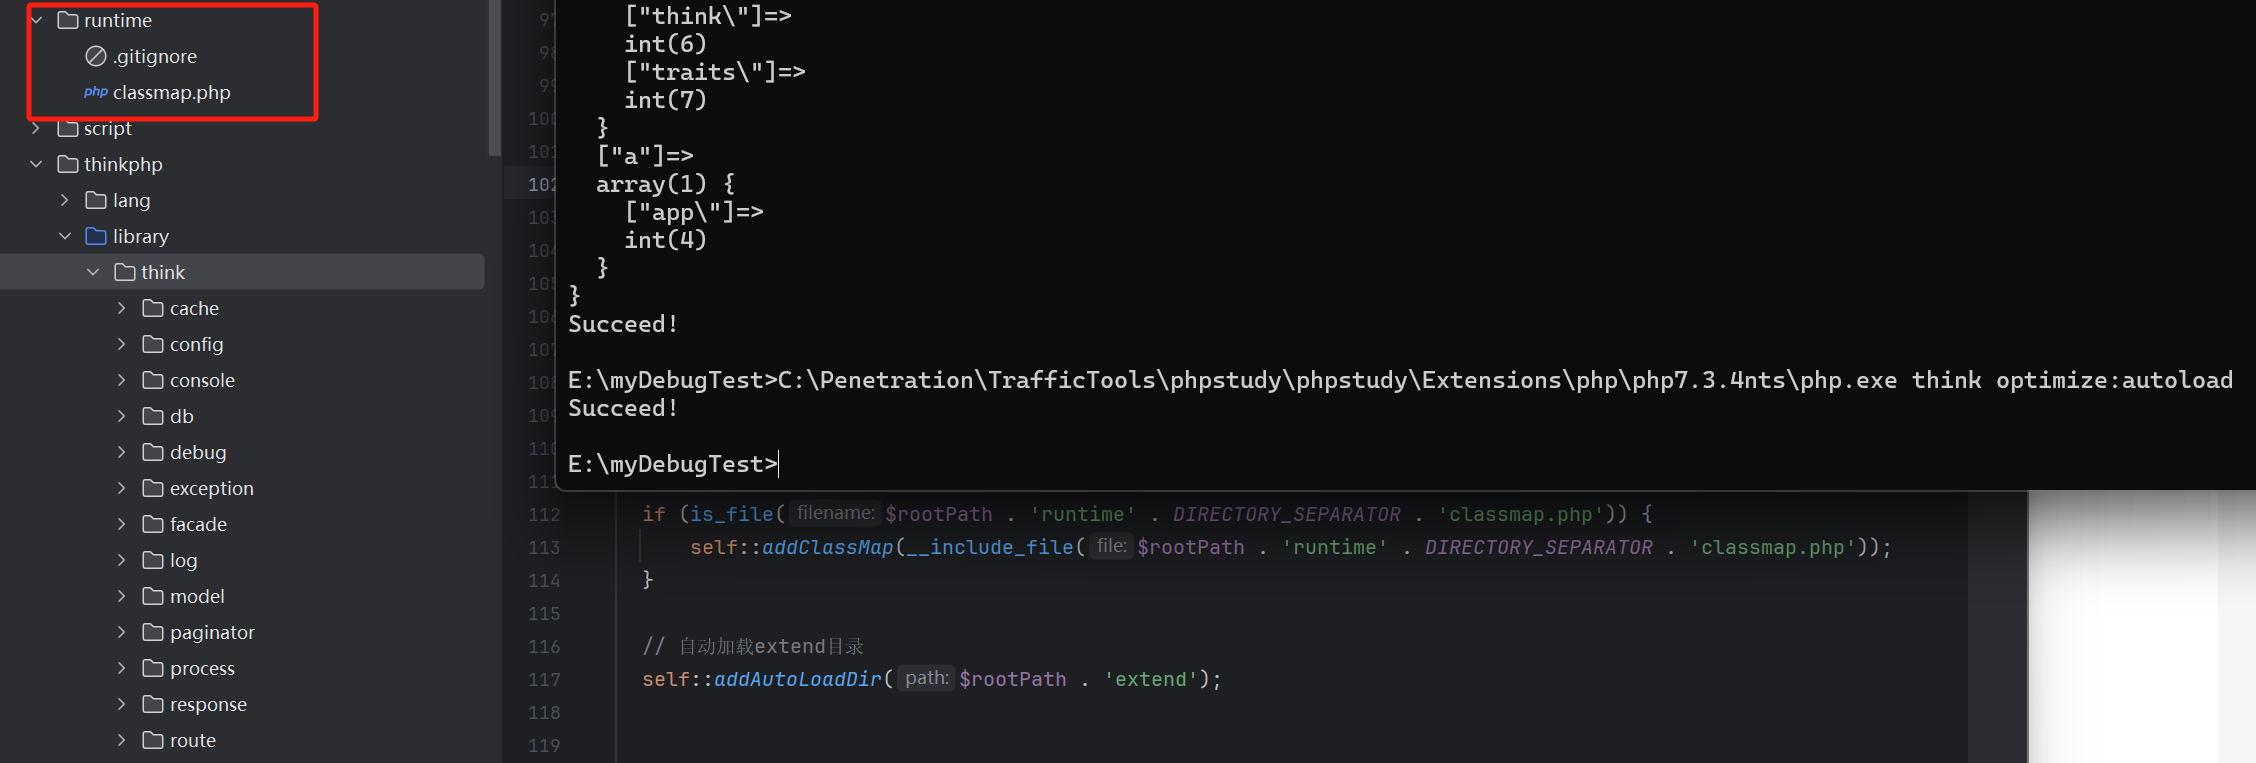Click the console folder icon
2256x763 pixels.
pyautogui.click(x=153, y=380)
